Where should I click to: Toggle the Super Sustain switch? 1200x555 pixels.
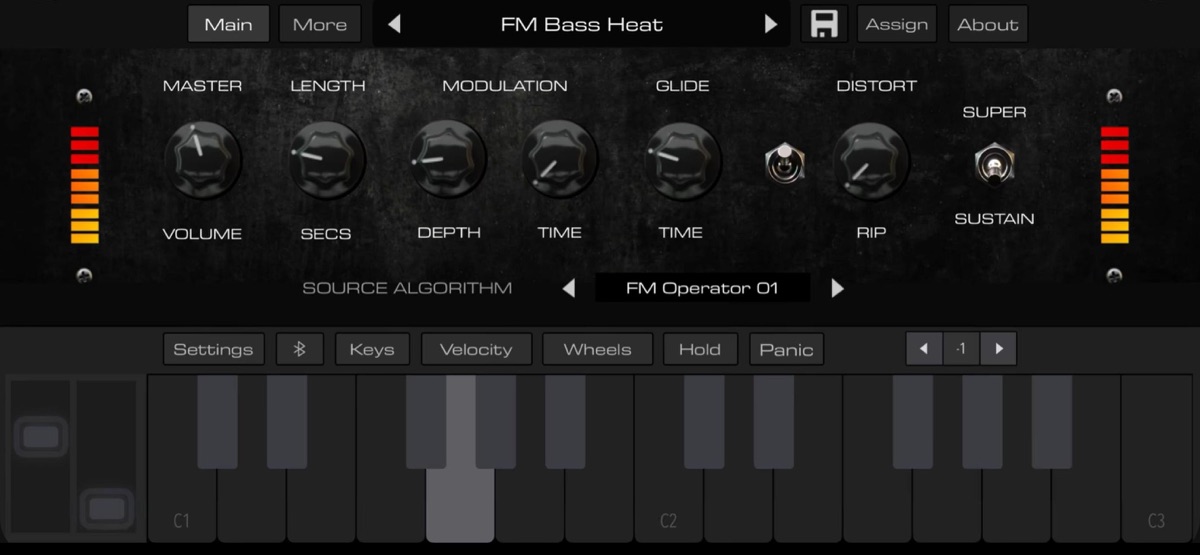tap(994, 164)
